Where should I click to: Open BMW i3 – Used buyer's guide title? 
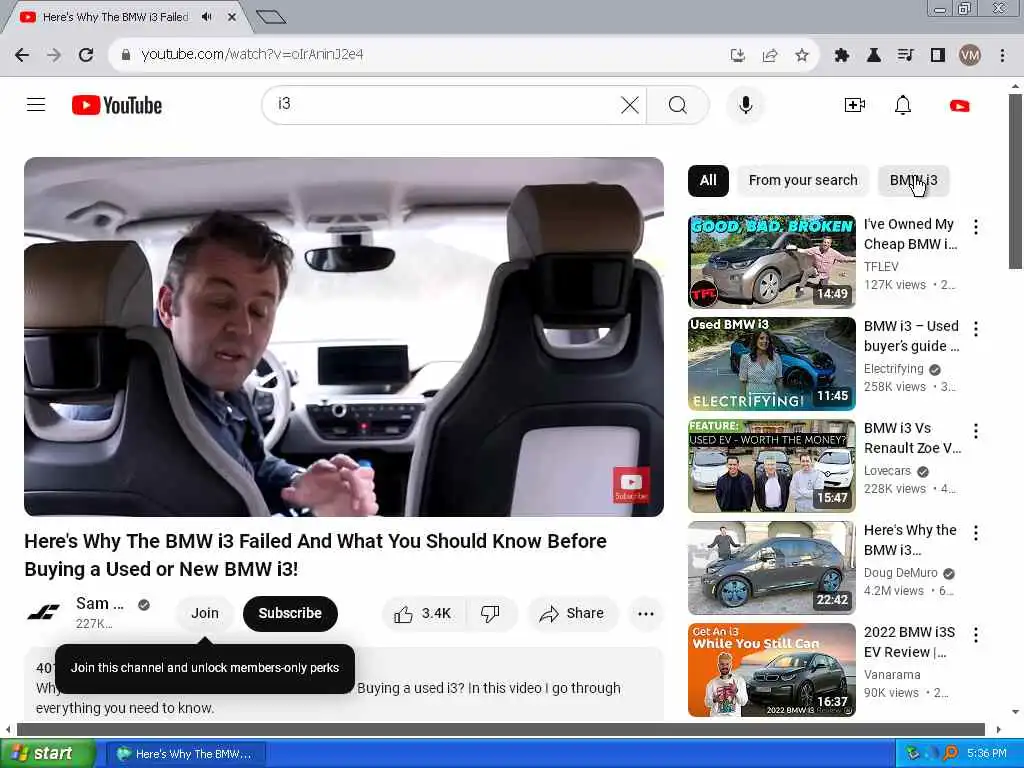point(912,336)
